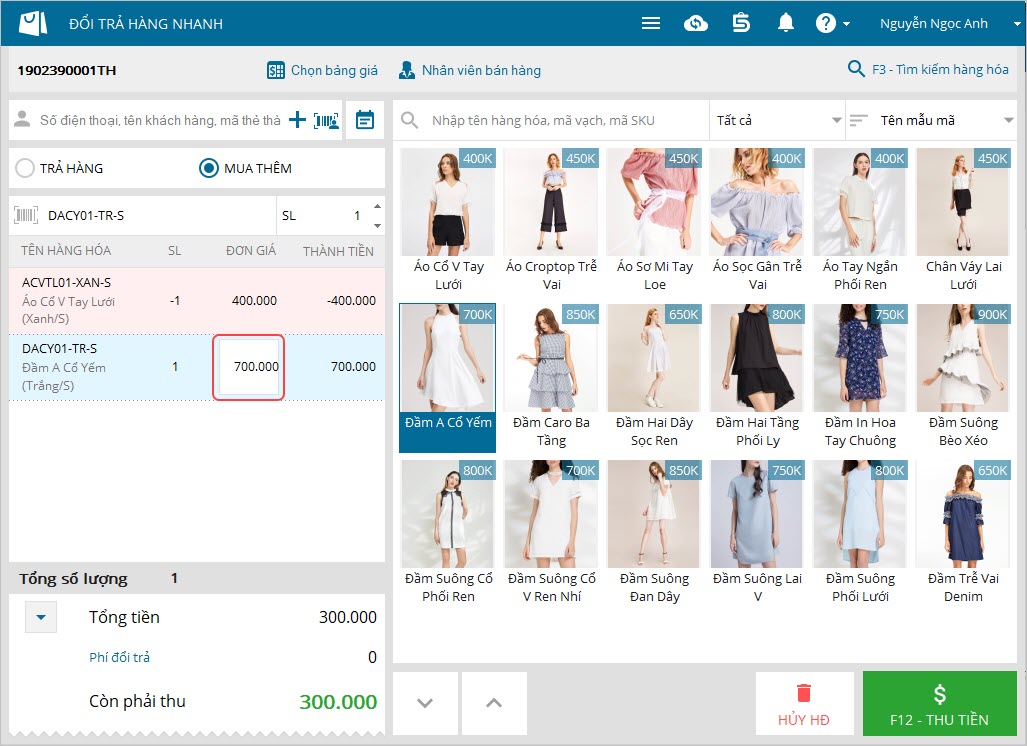Select the Áo Cổ V Tay Lưới product
The width and height of the screenshot is (1027, 746).
tap(448, 221)
